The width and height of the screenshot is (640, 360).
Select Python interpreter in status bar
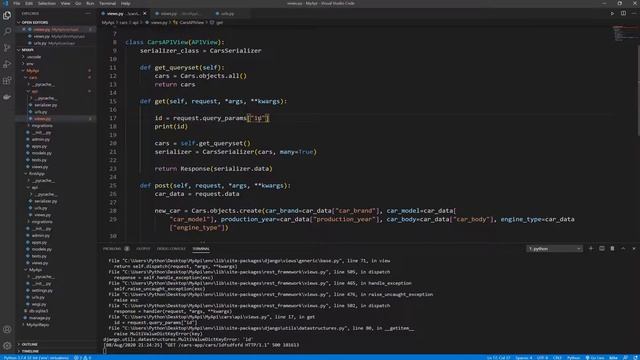point(36,358)
